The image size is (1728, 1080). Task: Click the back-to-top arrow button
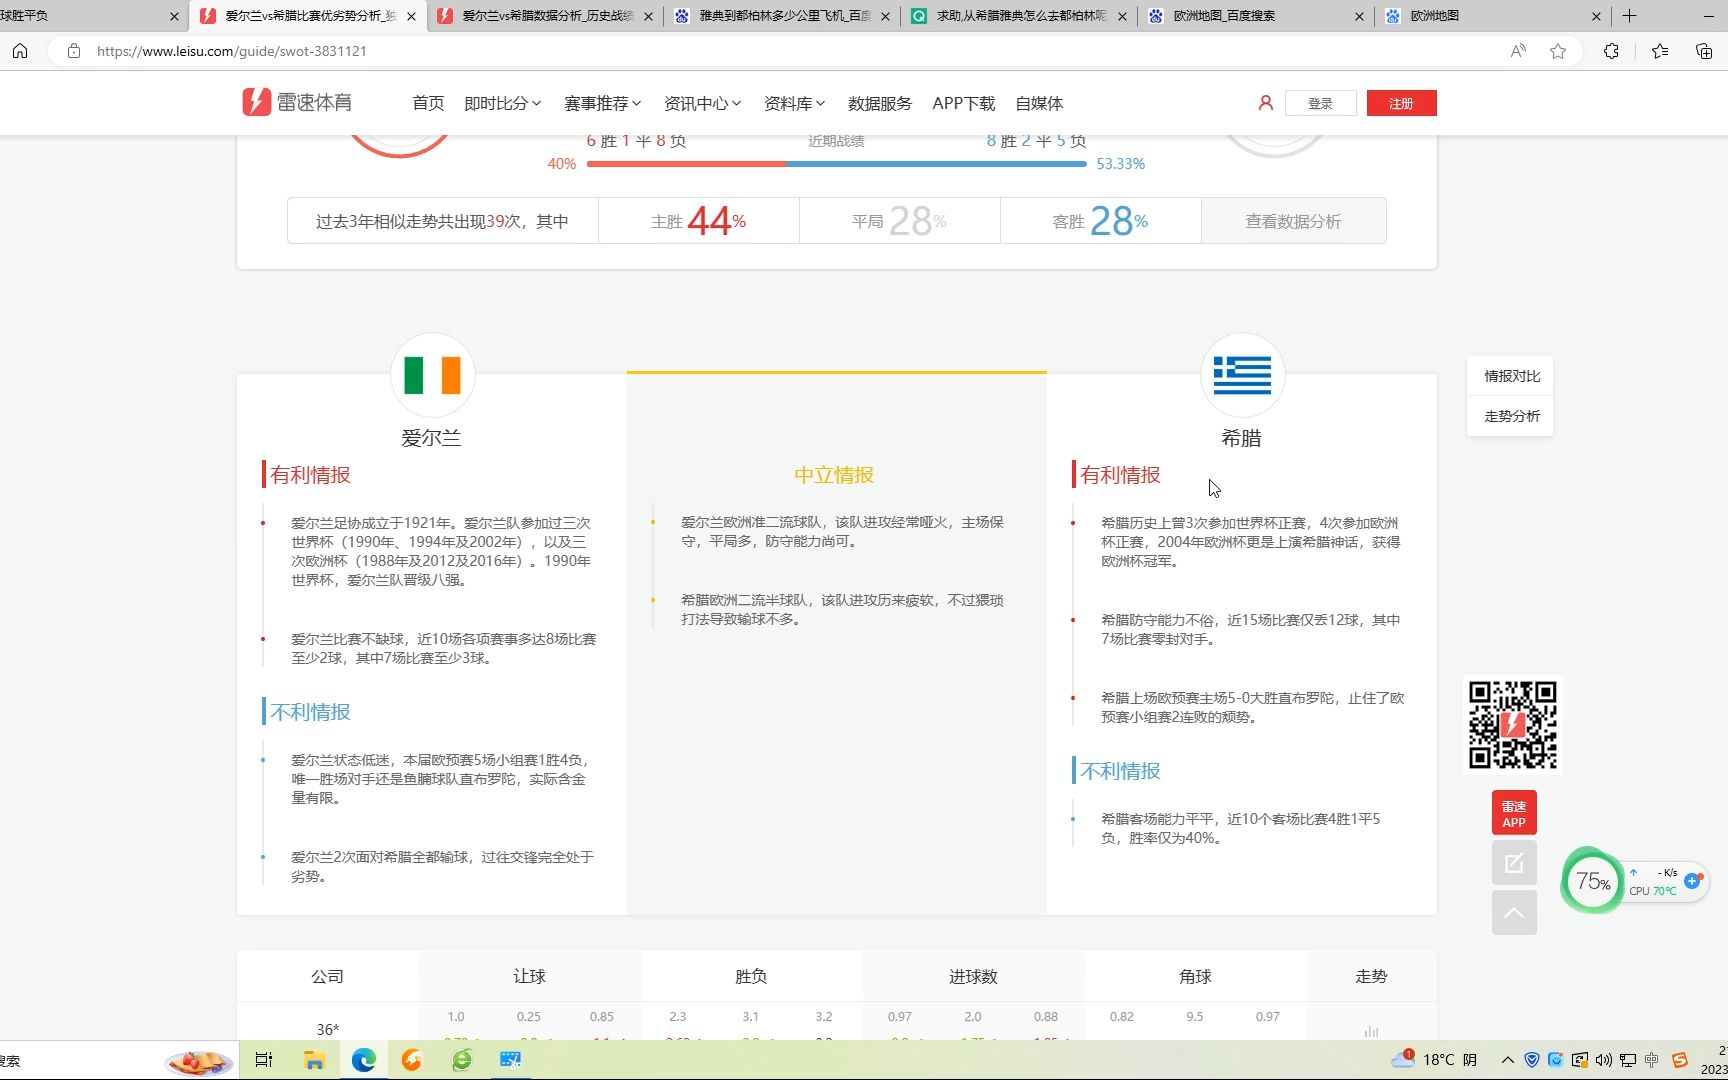click(1514, 913)
